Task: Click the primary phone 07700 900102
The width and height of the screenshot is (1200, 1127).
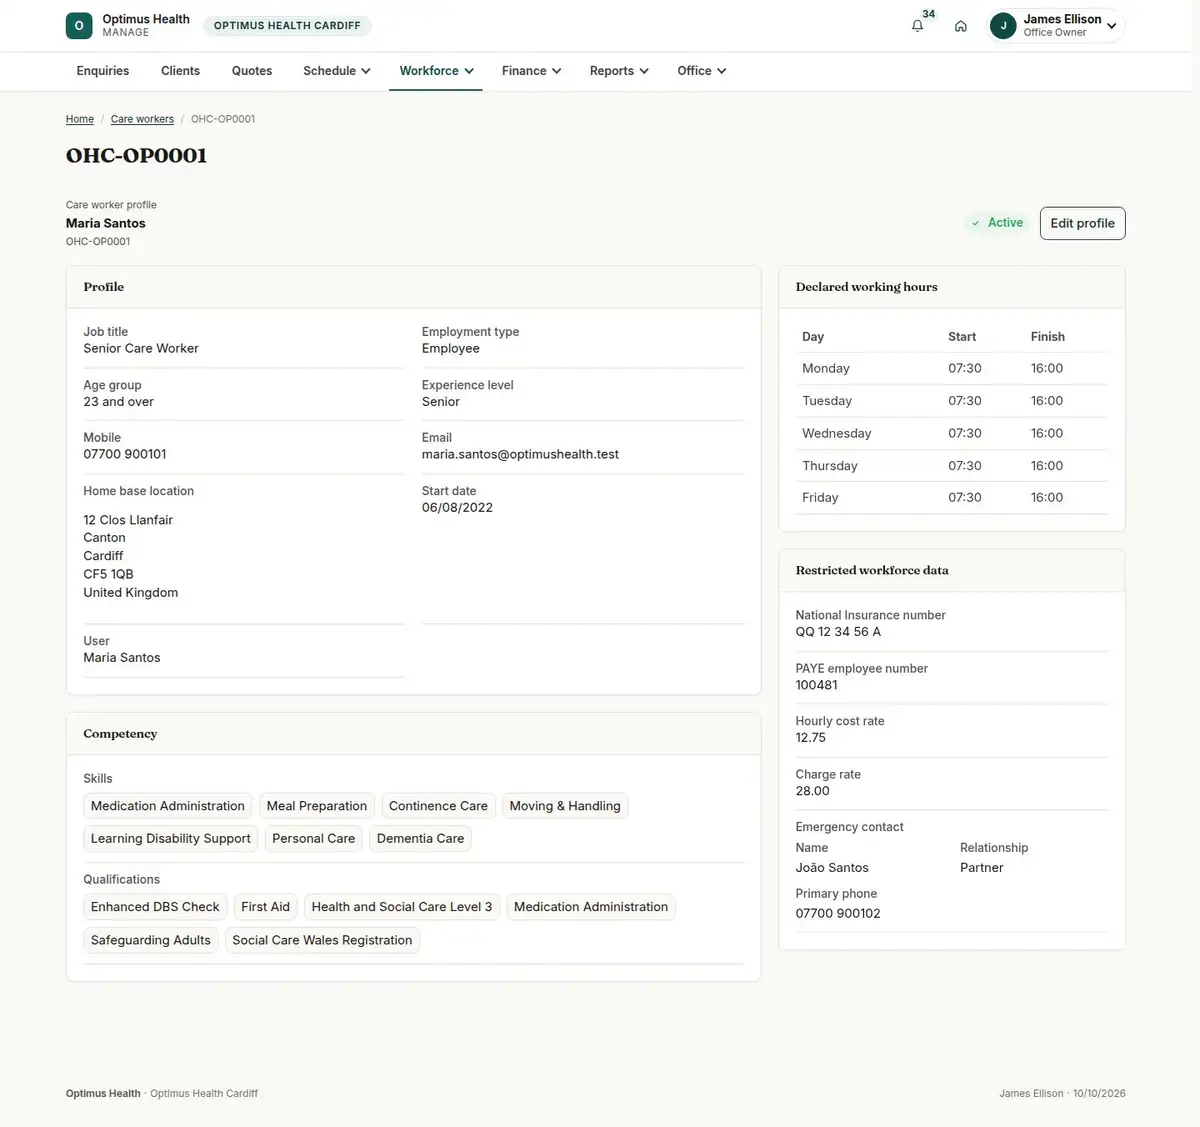Action: click(838, 913)
